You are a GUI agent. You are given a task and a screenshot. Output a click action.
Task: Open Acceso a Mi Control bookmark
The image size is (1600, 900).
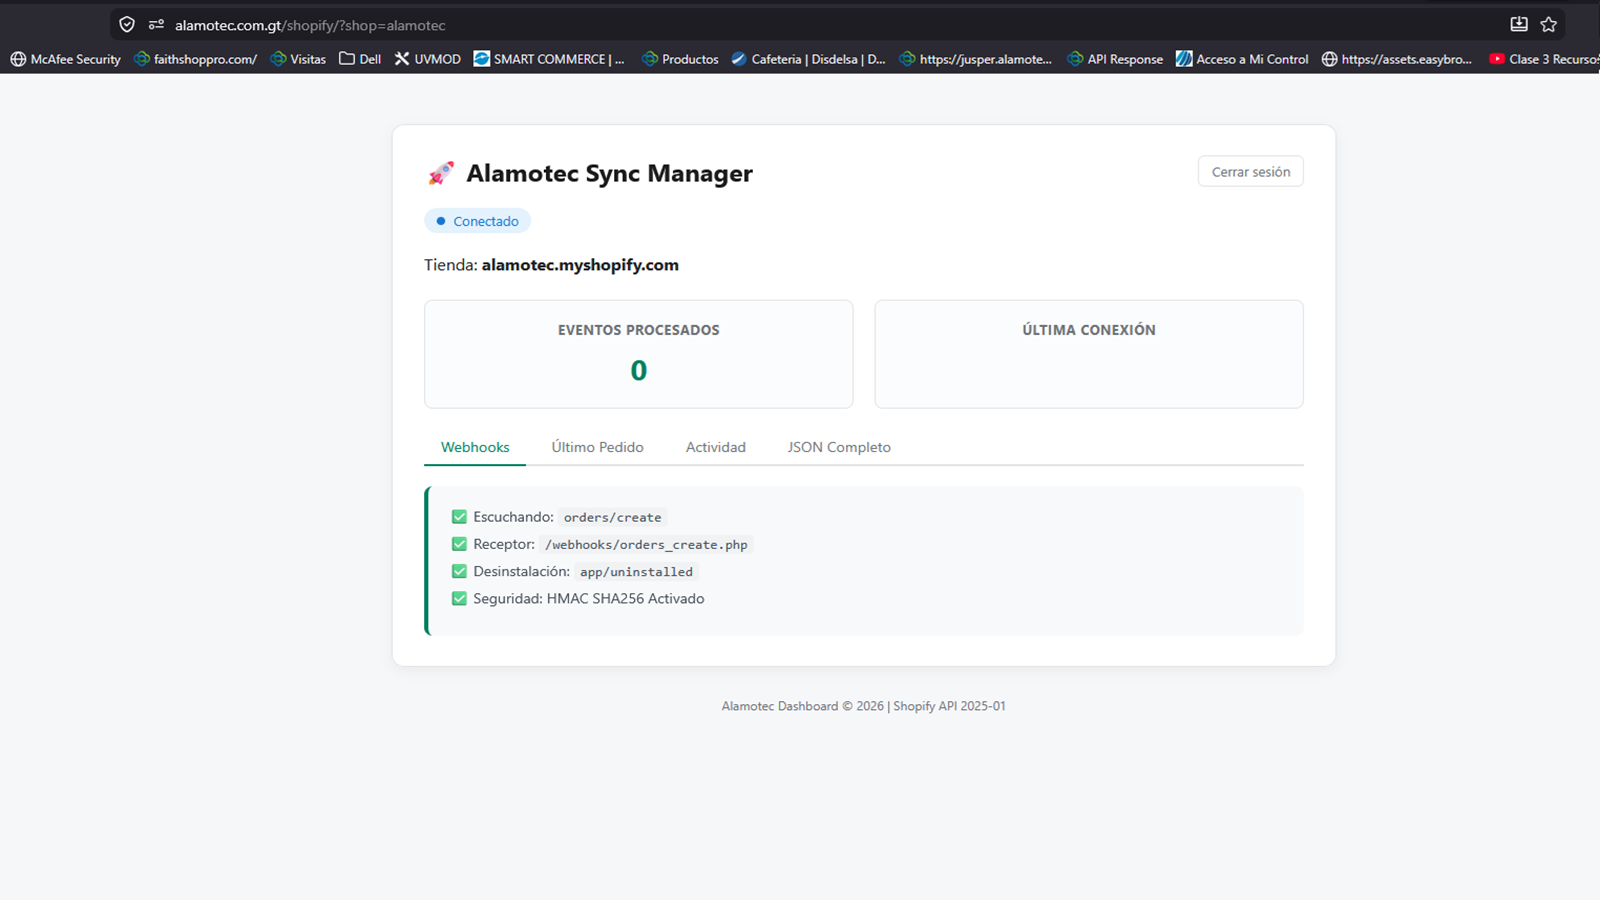pyautogui.click(x=1242, y=59)
